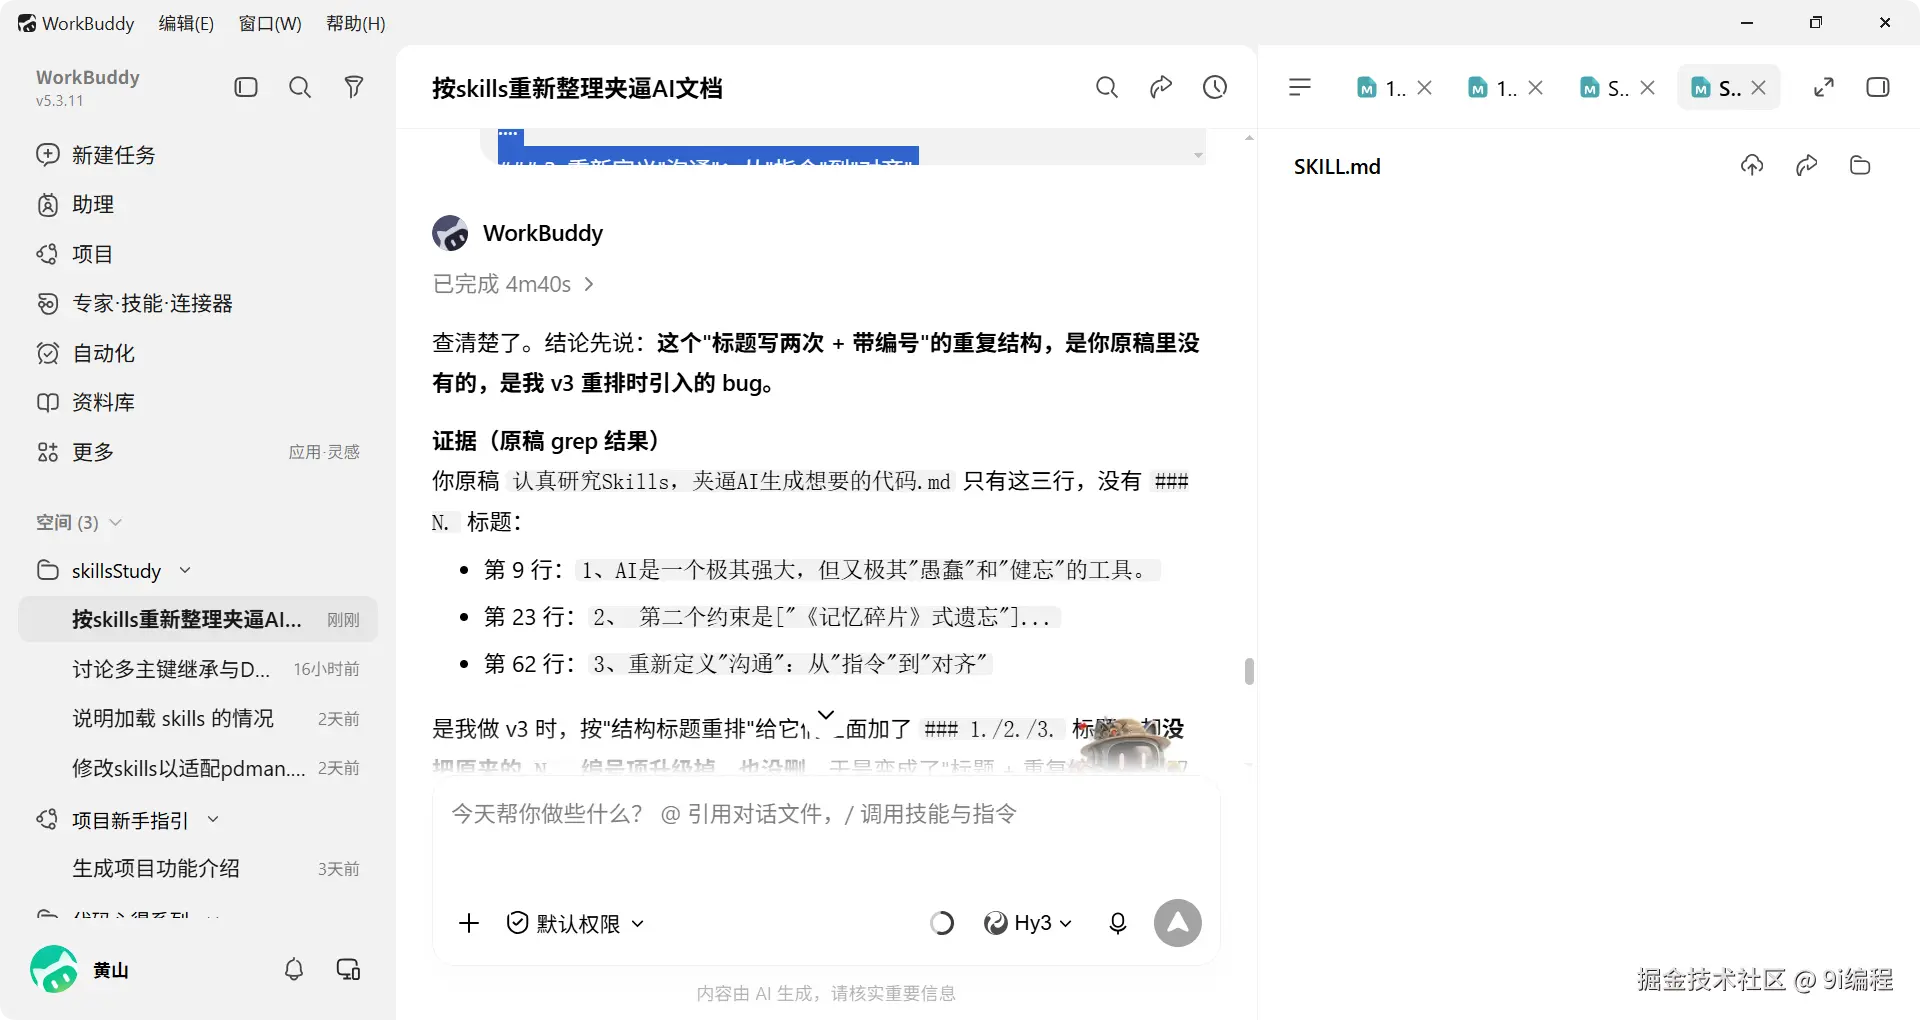
Task: Open 讨论多主键继承与D... conversation
Action: (x=198, y=669)
